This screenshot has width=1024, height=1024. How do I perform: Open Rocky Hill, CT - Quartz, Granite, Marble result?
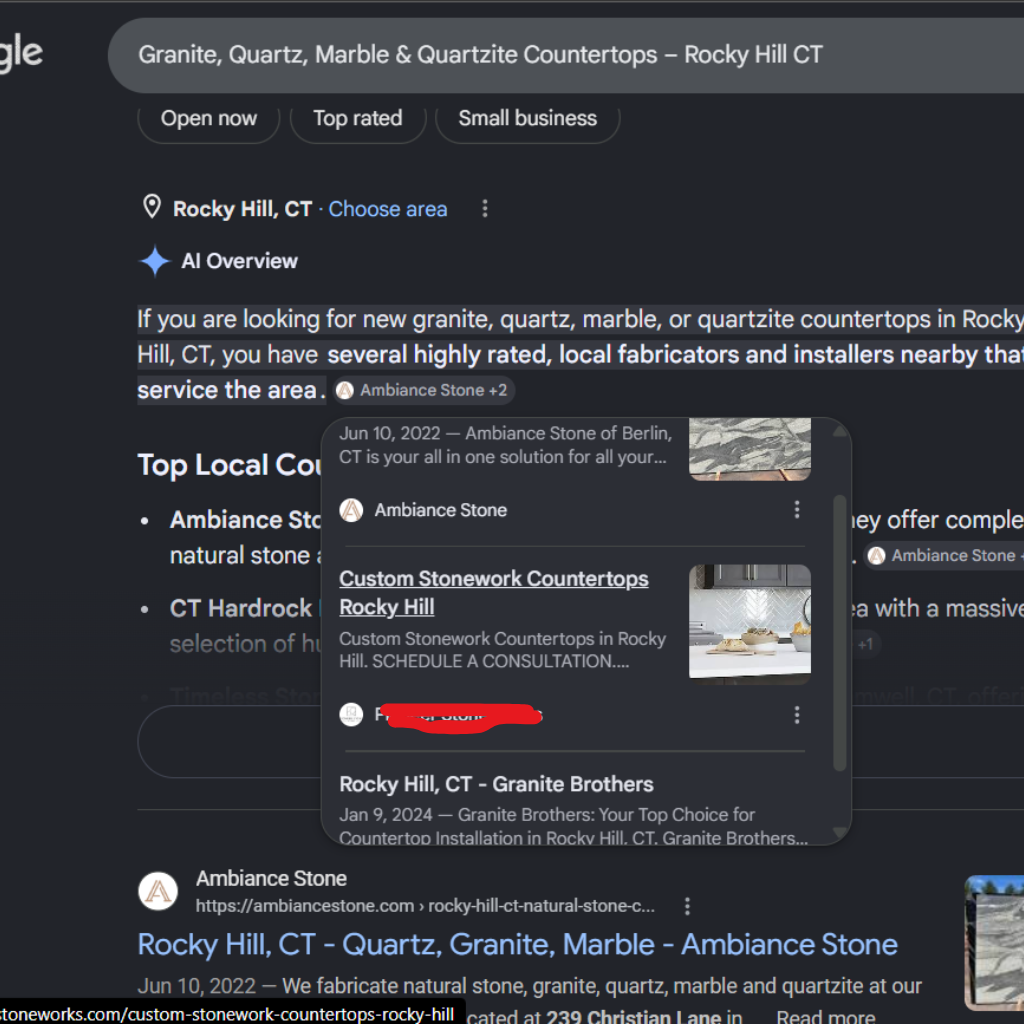coord(517,944)
